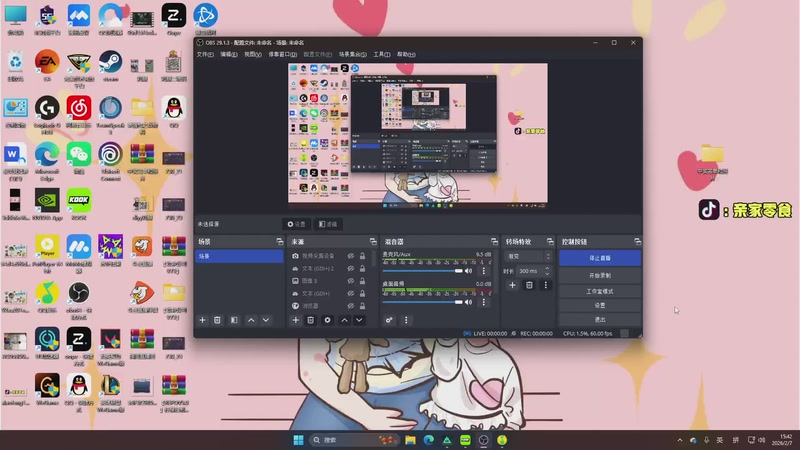
Task: Click the 退出 exit button in OBS controls
Action: coord(600,319)
